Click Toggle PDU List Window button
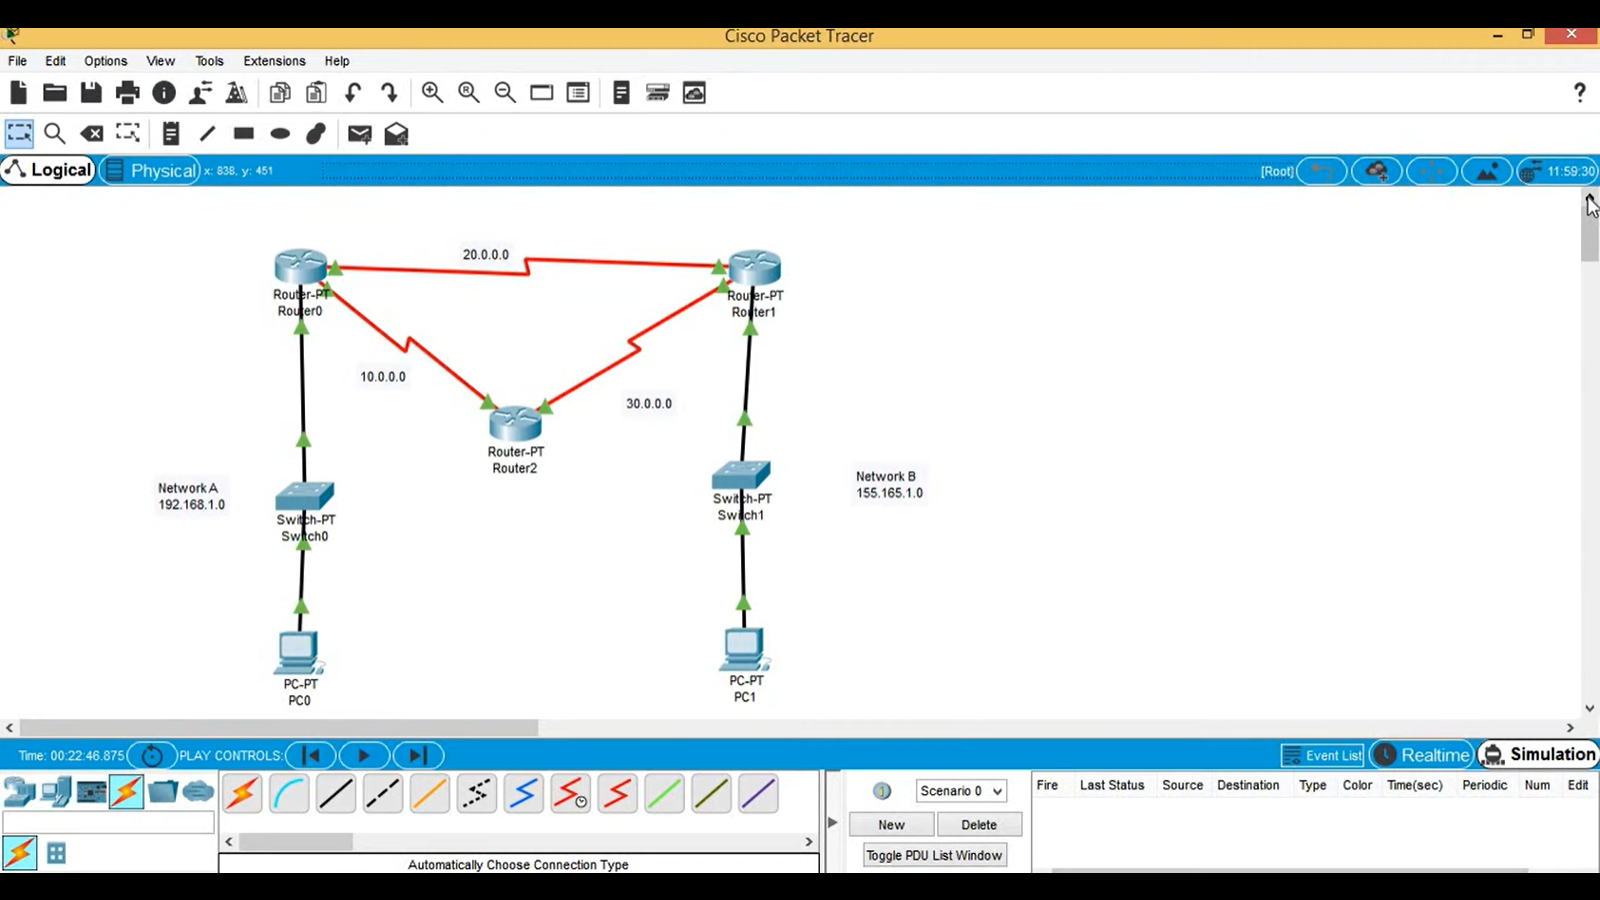This screenshot has height=900, width=1600. [934, 855]
